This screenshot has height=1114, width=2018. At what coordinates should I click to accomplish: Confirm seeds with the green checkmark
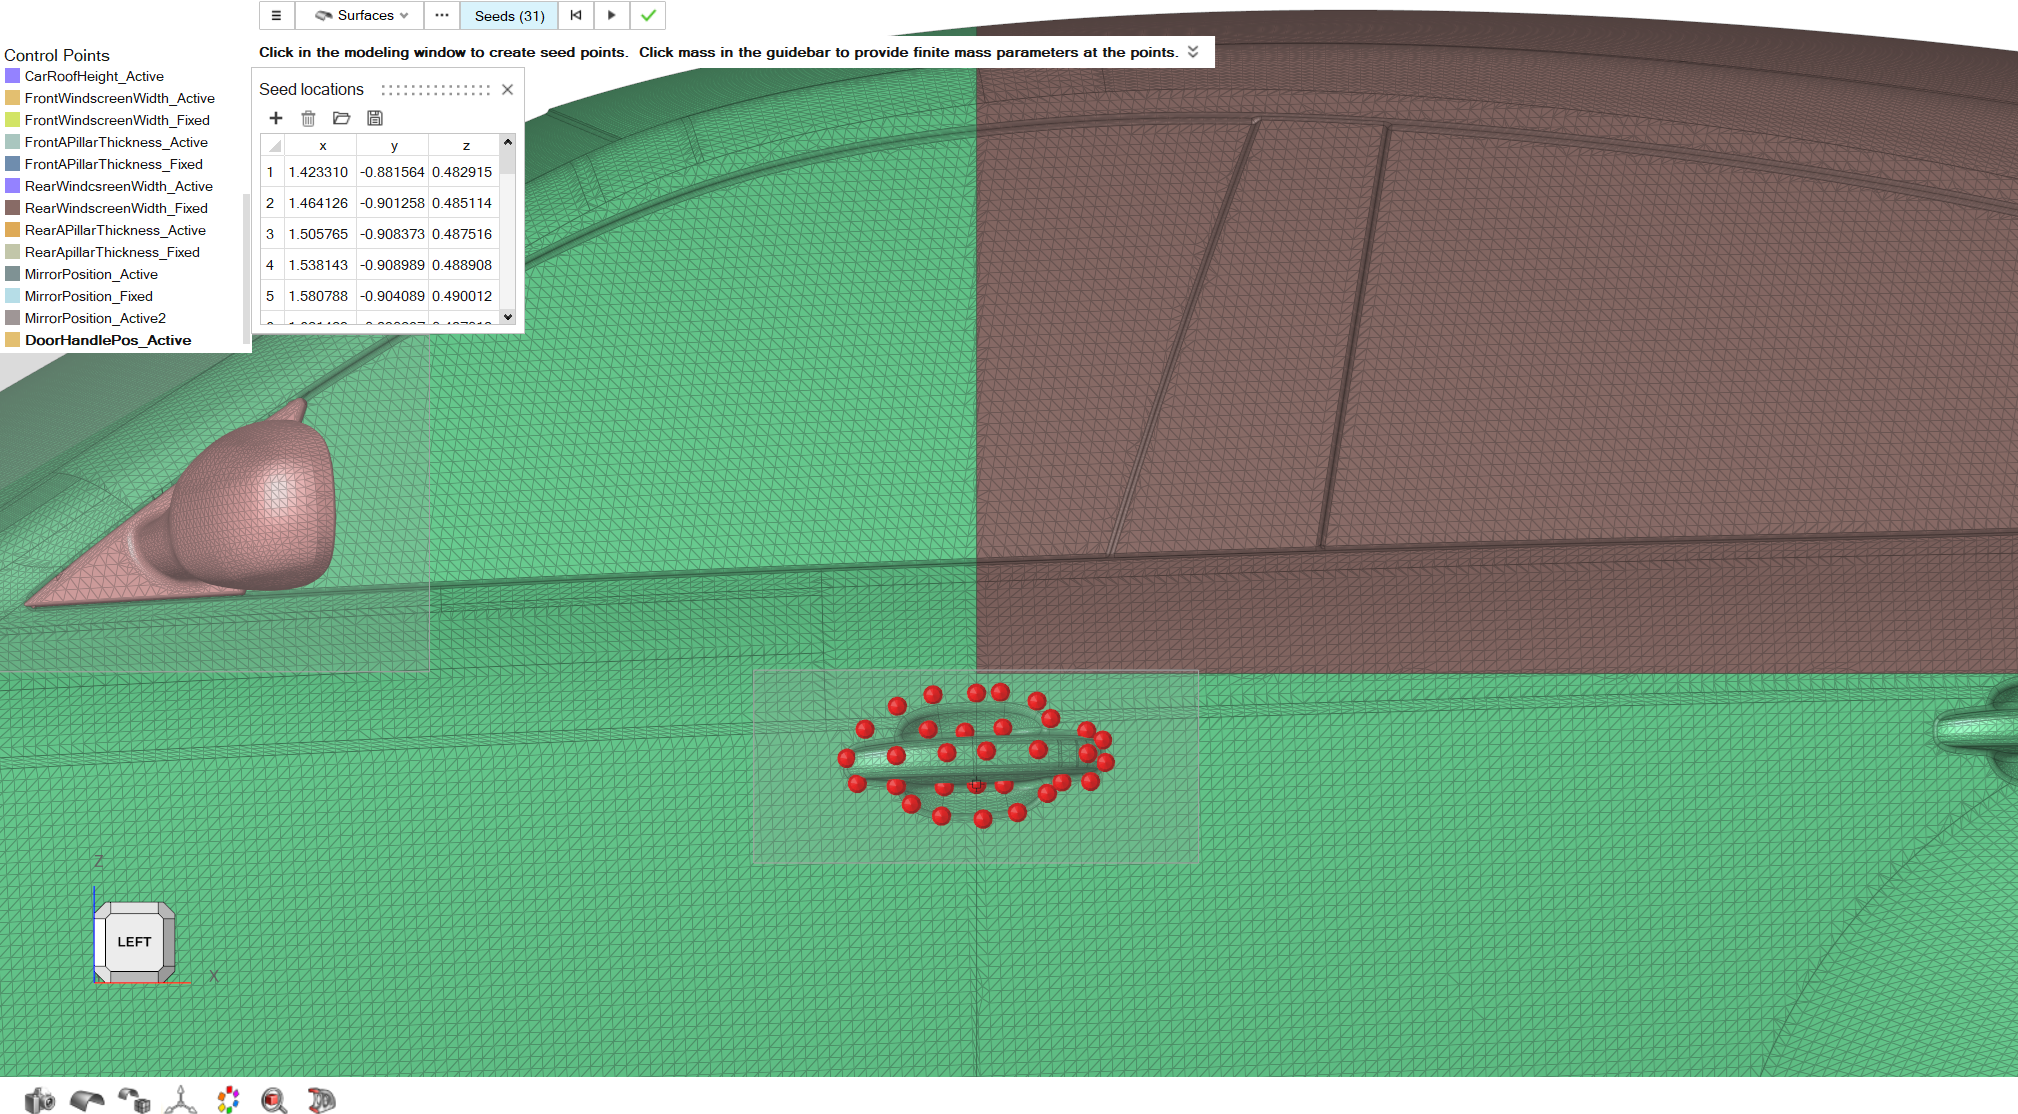648,15
